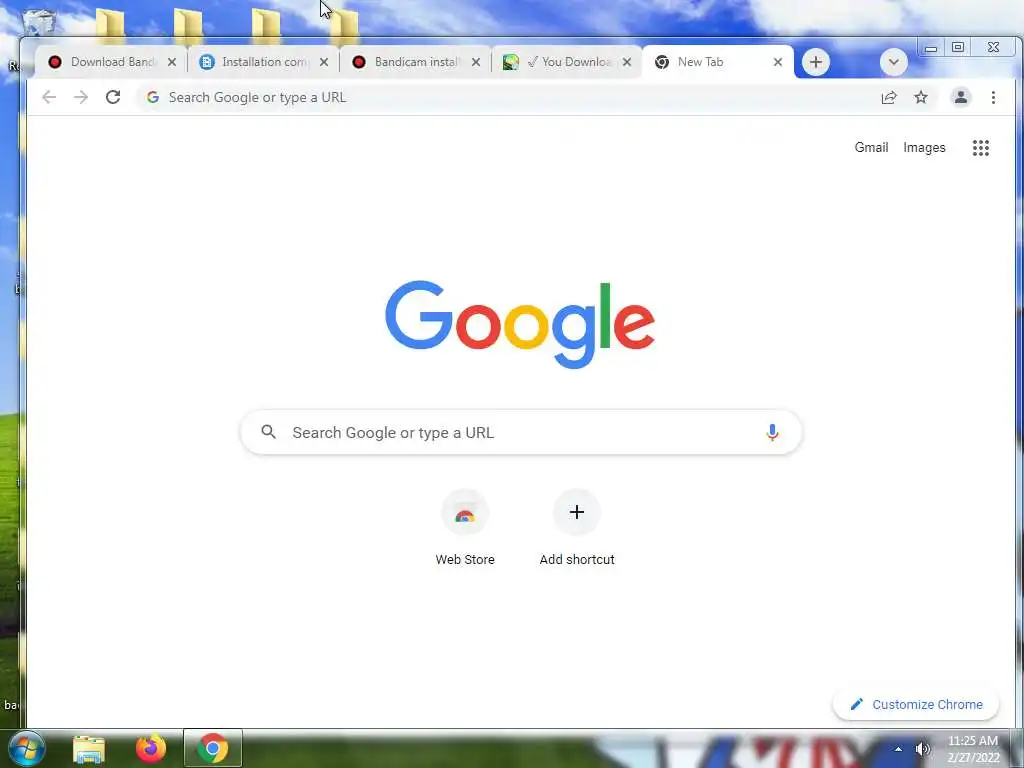Click the magnifier icon in the search box
This screenshot has width=1024, height=768.
tap(268, 432)
